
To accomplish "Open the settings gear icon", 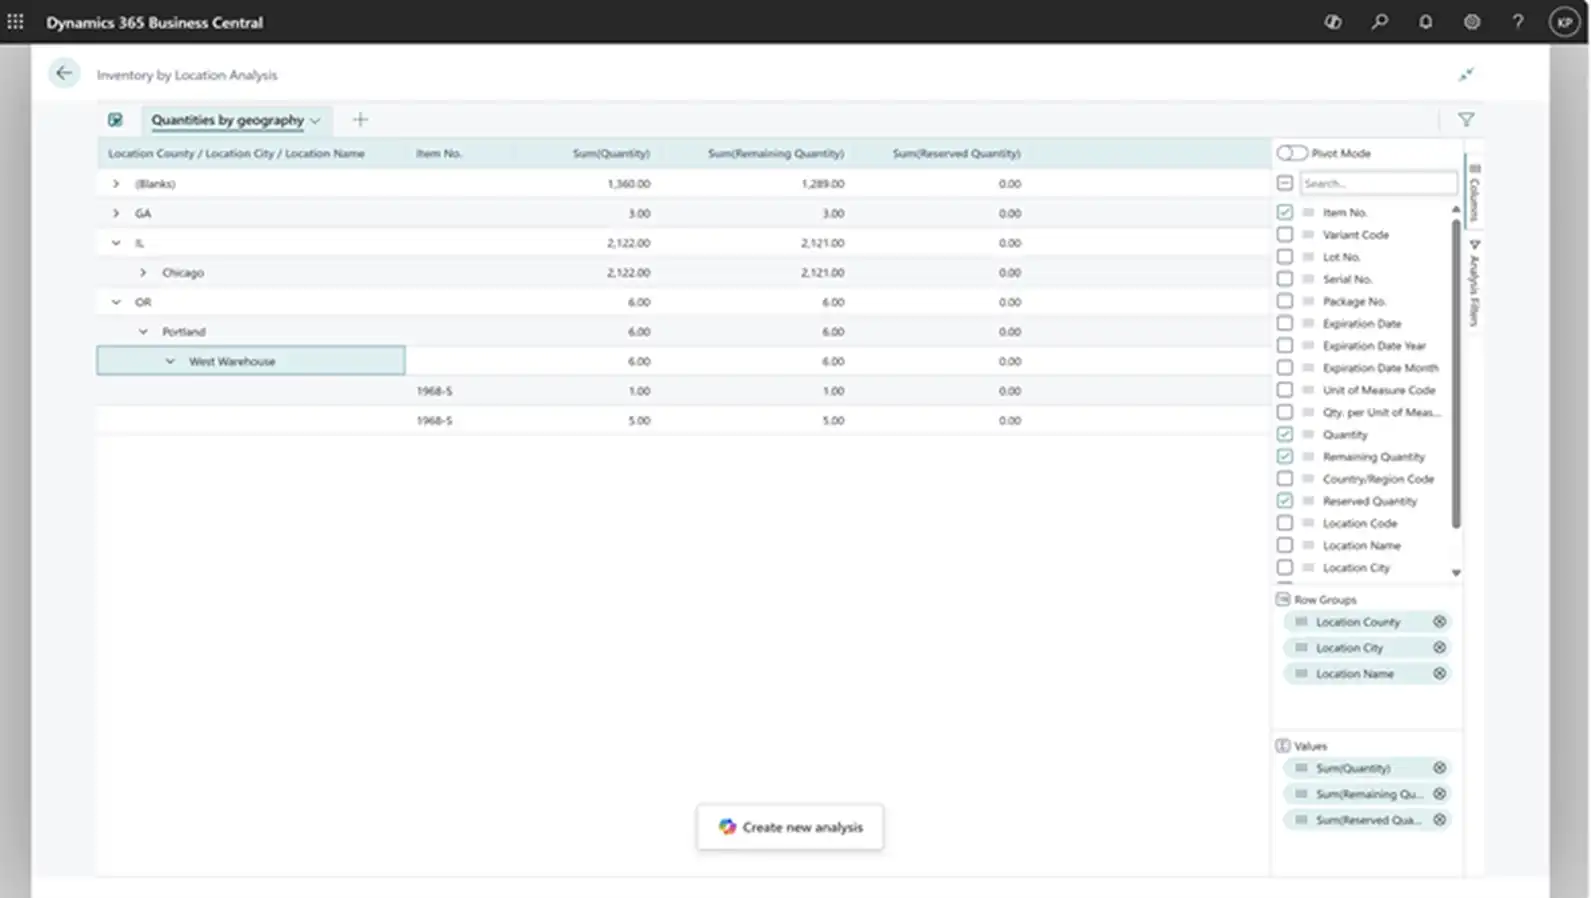I will pyautogui.click(x=1471, y=21).
